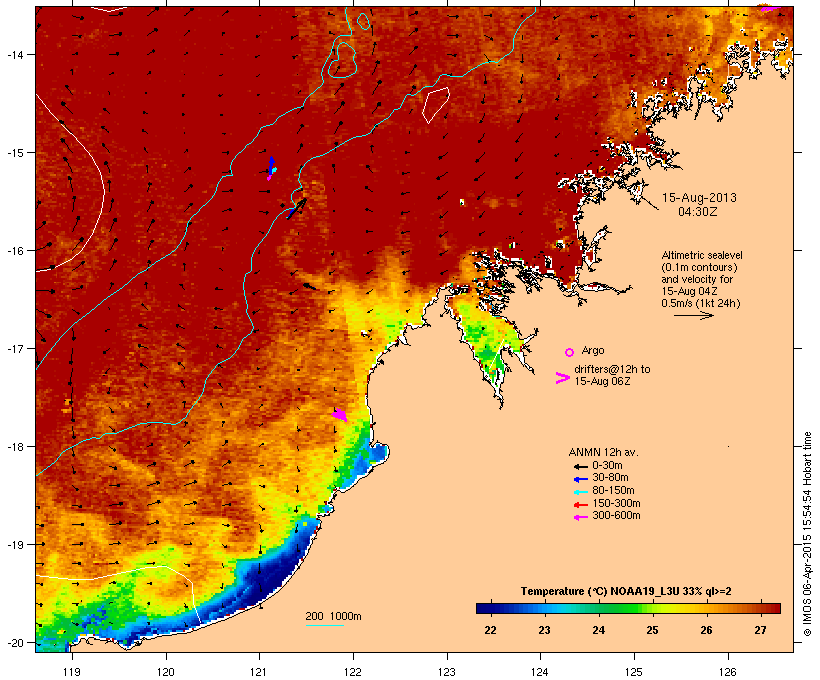The image size is (820, 680).
Task: Click the '200 1000m' isobath label
Action: pyautogui.click(x=333, y=616)
